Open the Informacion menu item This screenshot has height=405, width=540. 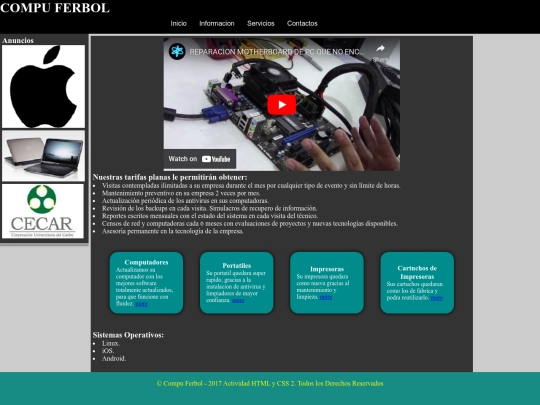(x=217, y=23)
